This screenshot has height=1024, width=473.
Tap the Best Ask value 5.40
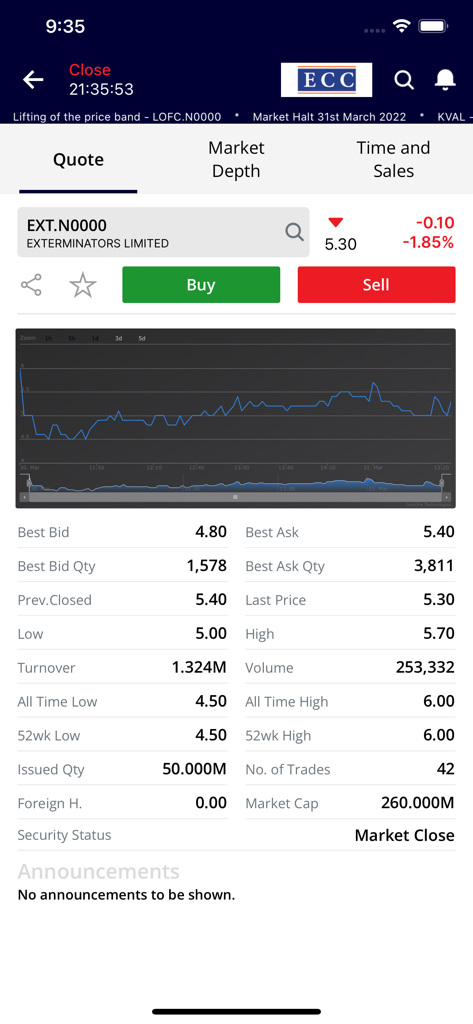pyautogui.click(x=438, y=532)
